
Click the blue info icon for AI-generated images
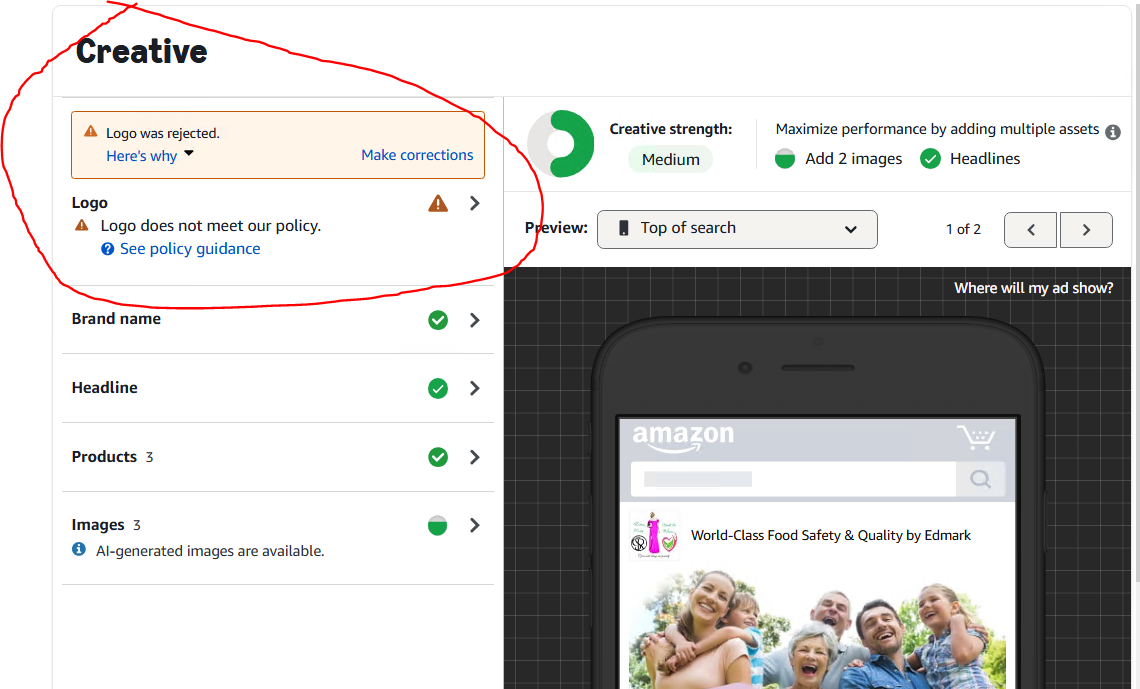[79, 550]
